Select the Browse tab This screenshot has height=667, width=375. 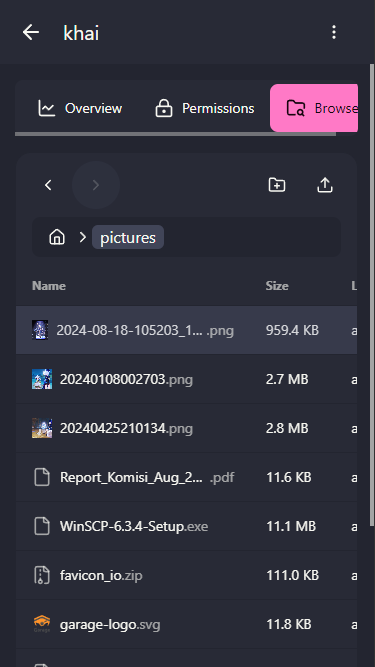tap(314, 108)
